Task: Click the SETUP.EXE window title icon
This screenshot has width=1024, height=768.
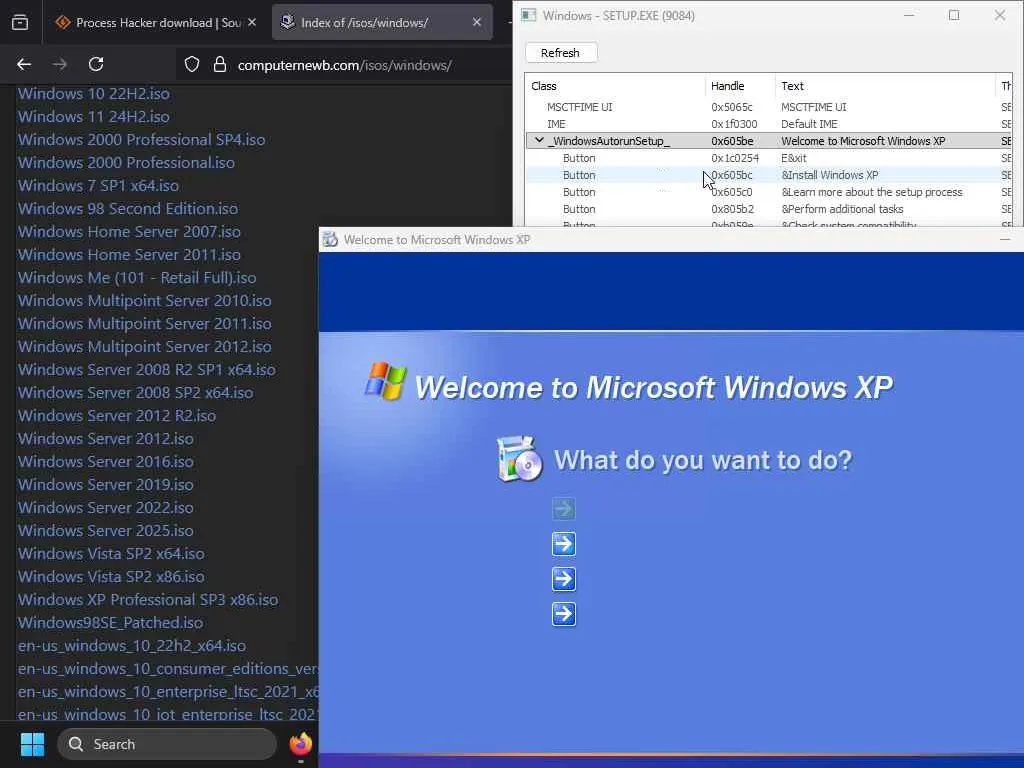Action: [x=528, y=16]
